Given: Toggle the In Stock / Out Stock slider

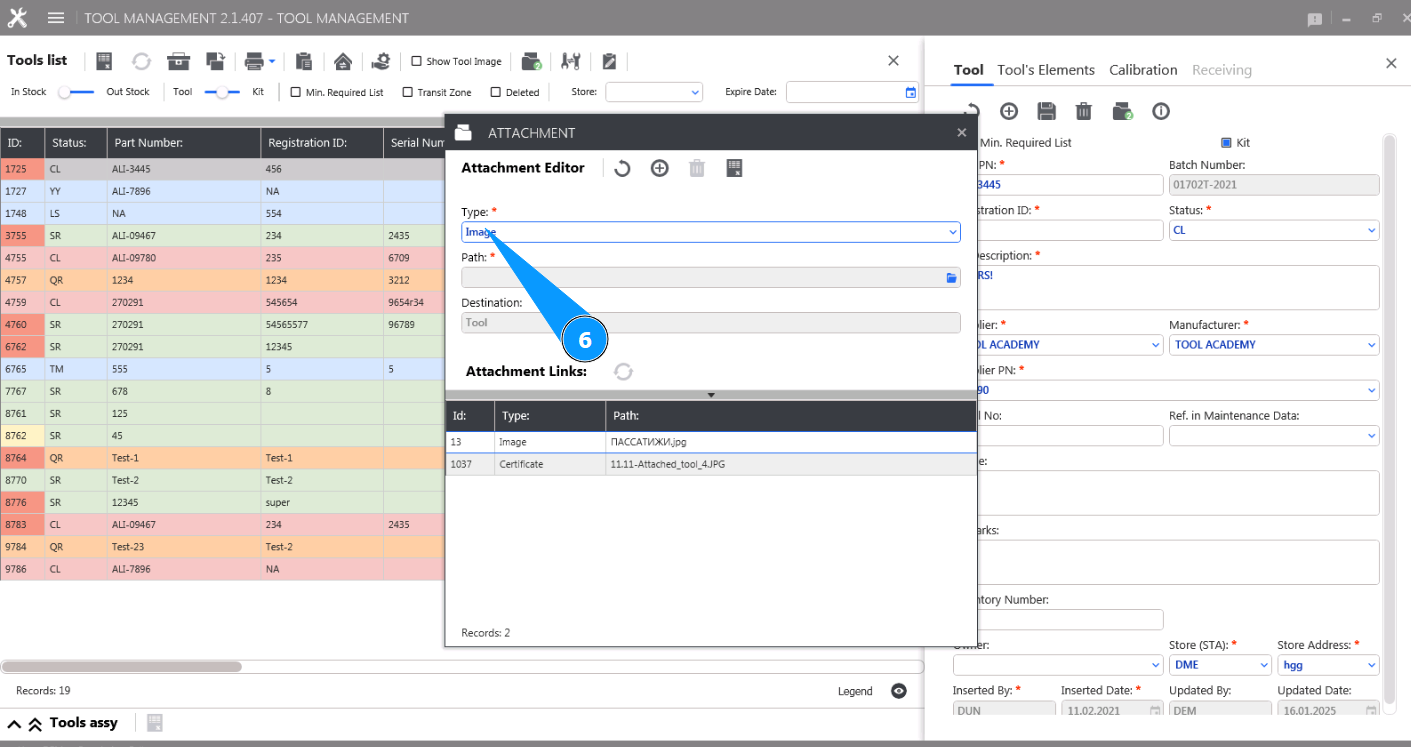Looking at the screenshot, I should pyautogui.click(x=76, y=92).
